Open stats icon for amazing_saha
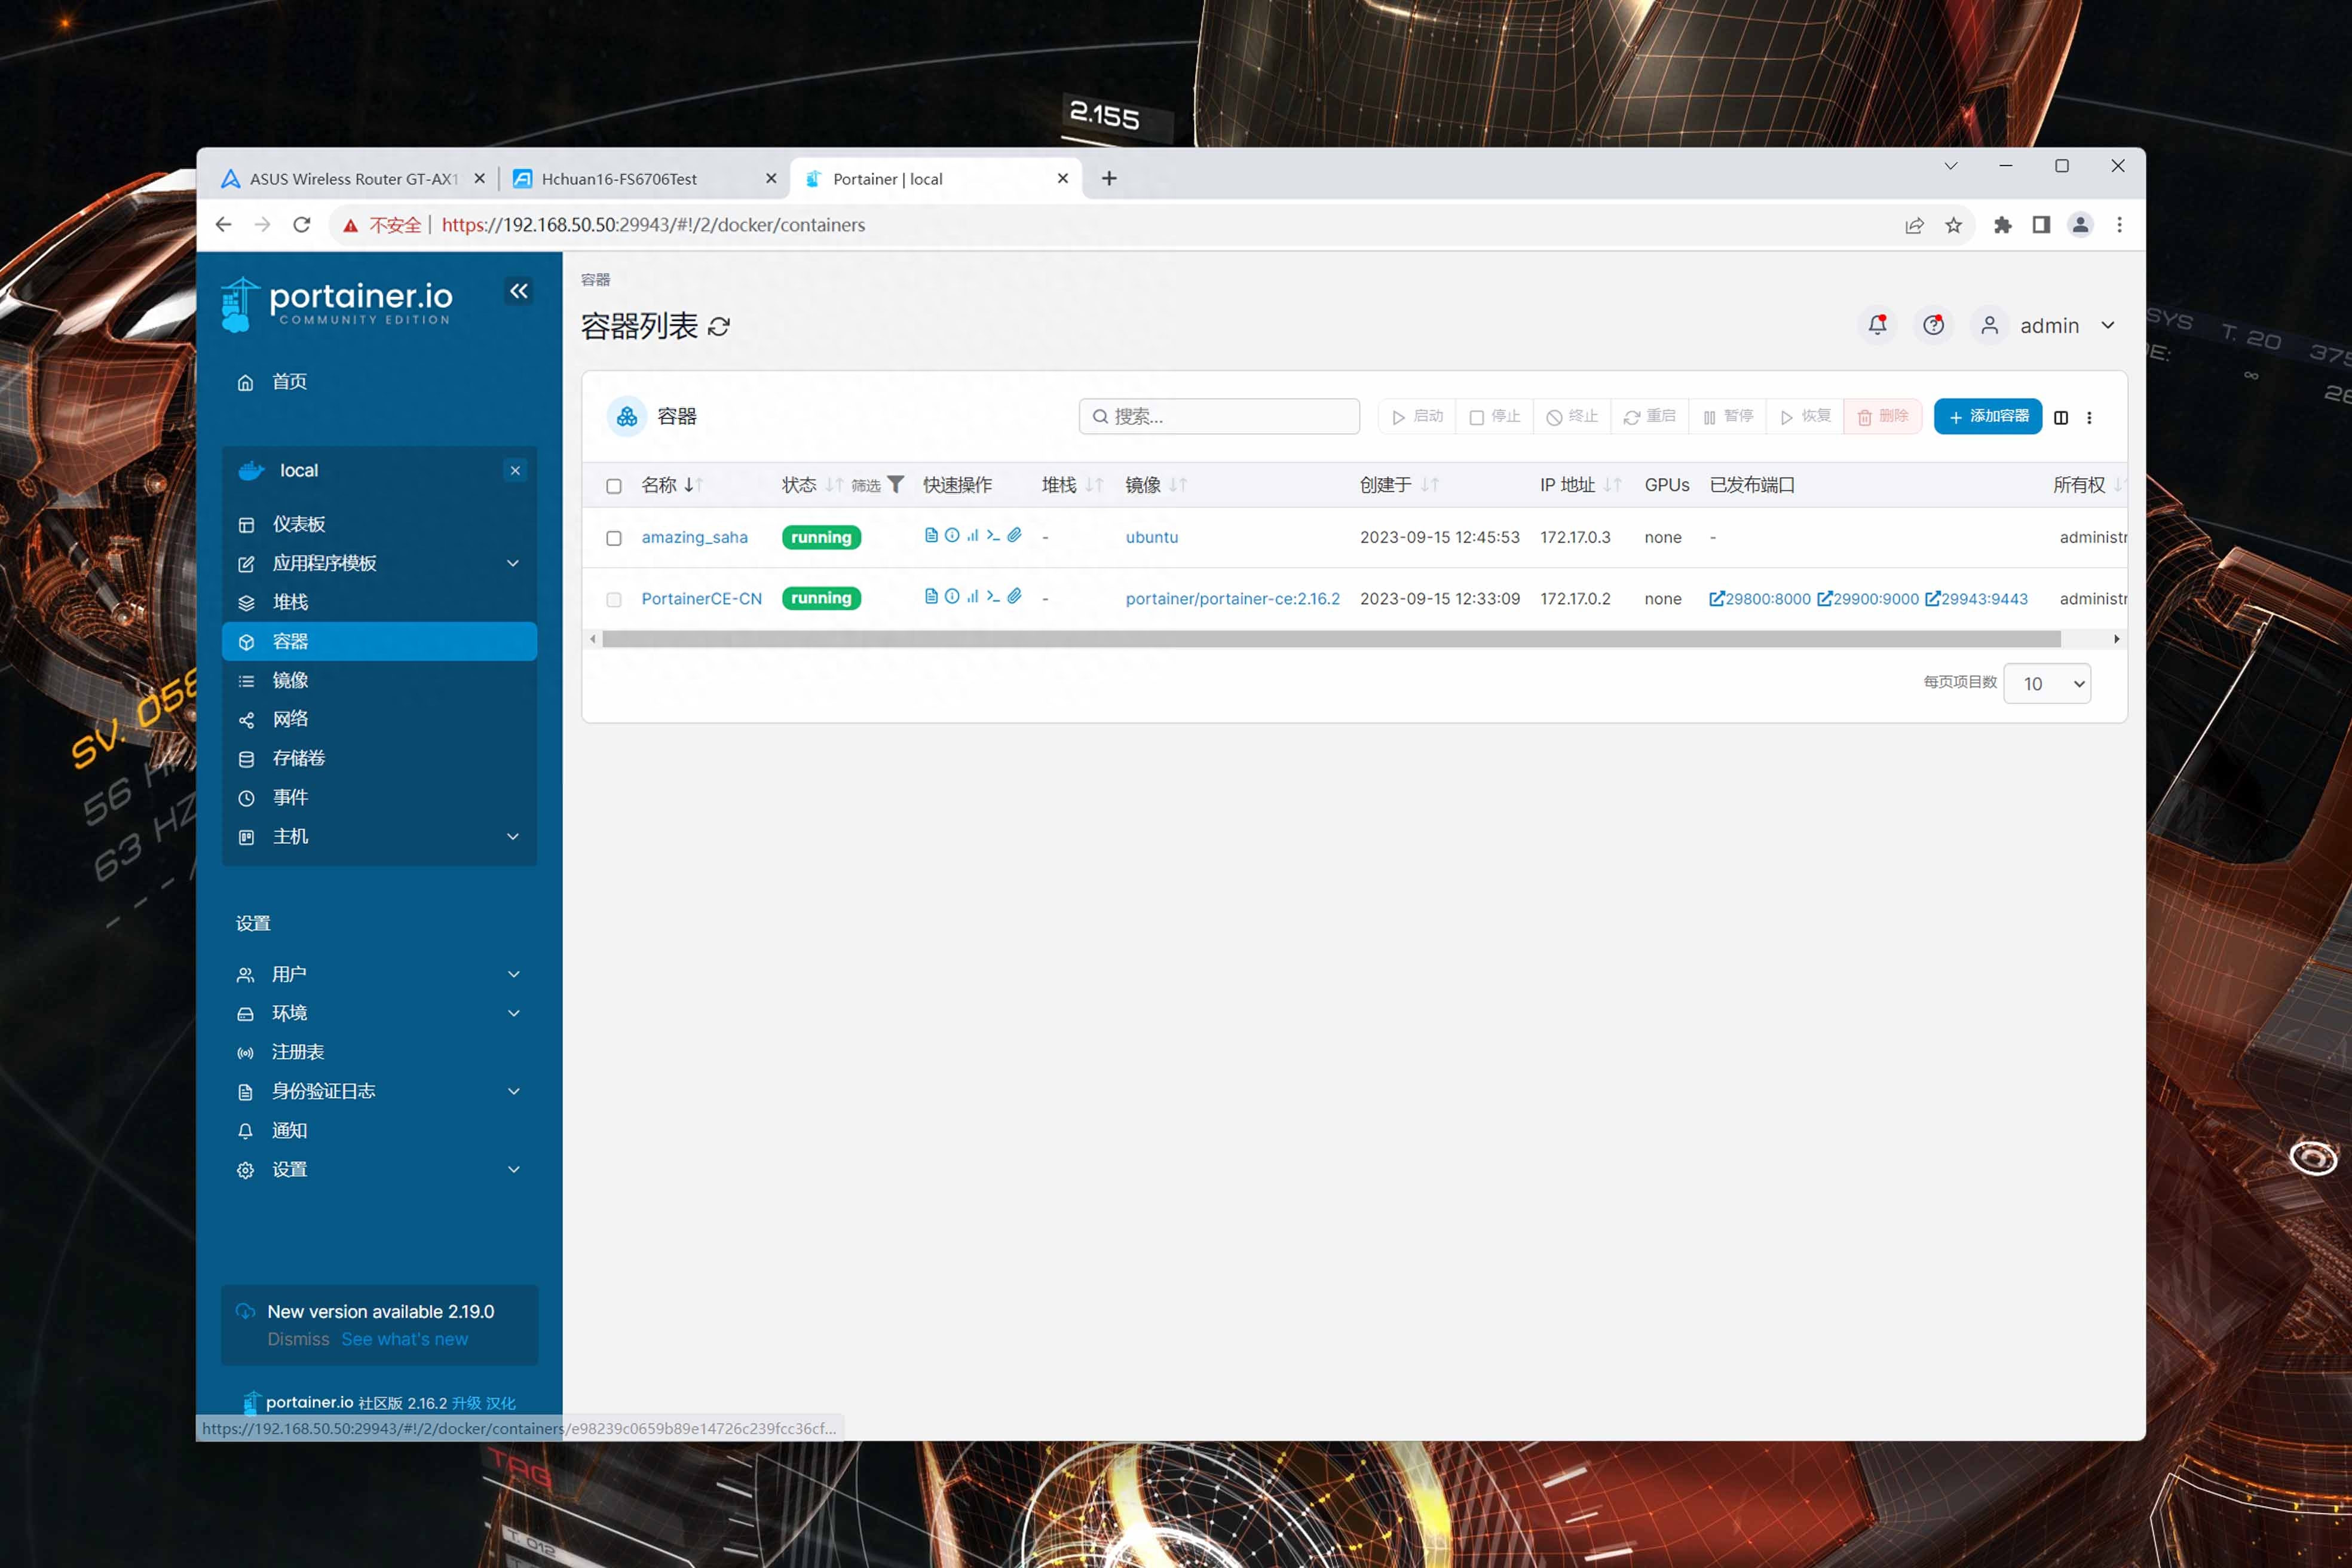 tap(972, 535)
